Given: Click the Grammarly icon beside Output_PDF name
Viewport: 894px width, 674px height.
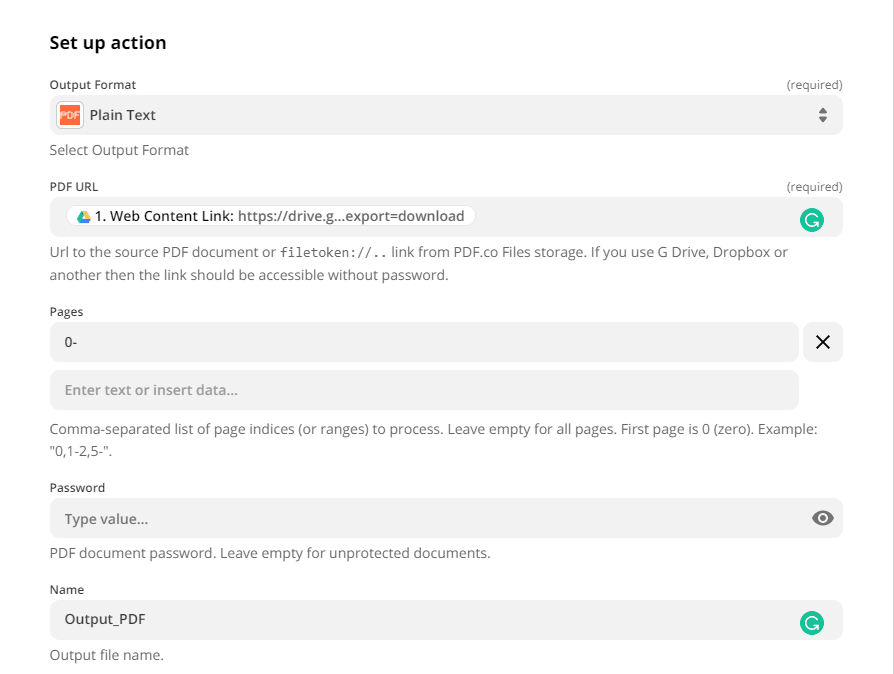Looking at the screenshot, I should [x=812, y=621].
